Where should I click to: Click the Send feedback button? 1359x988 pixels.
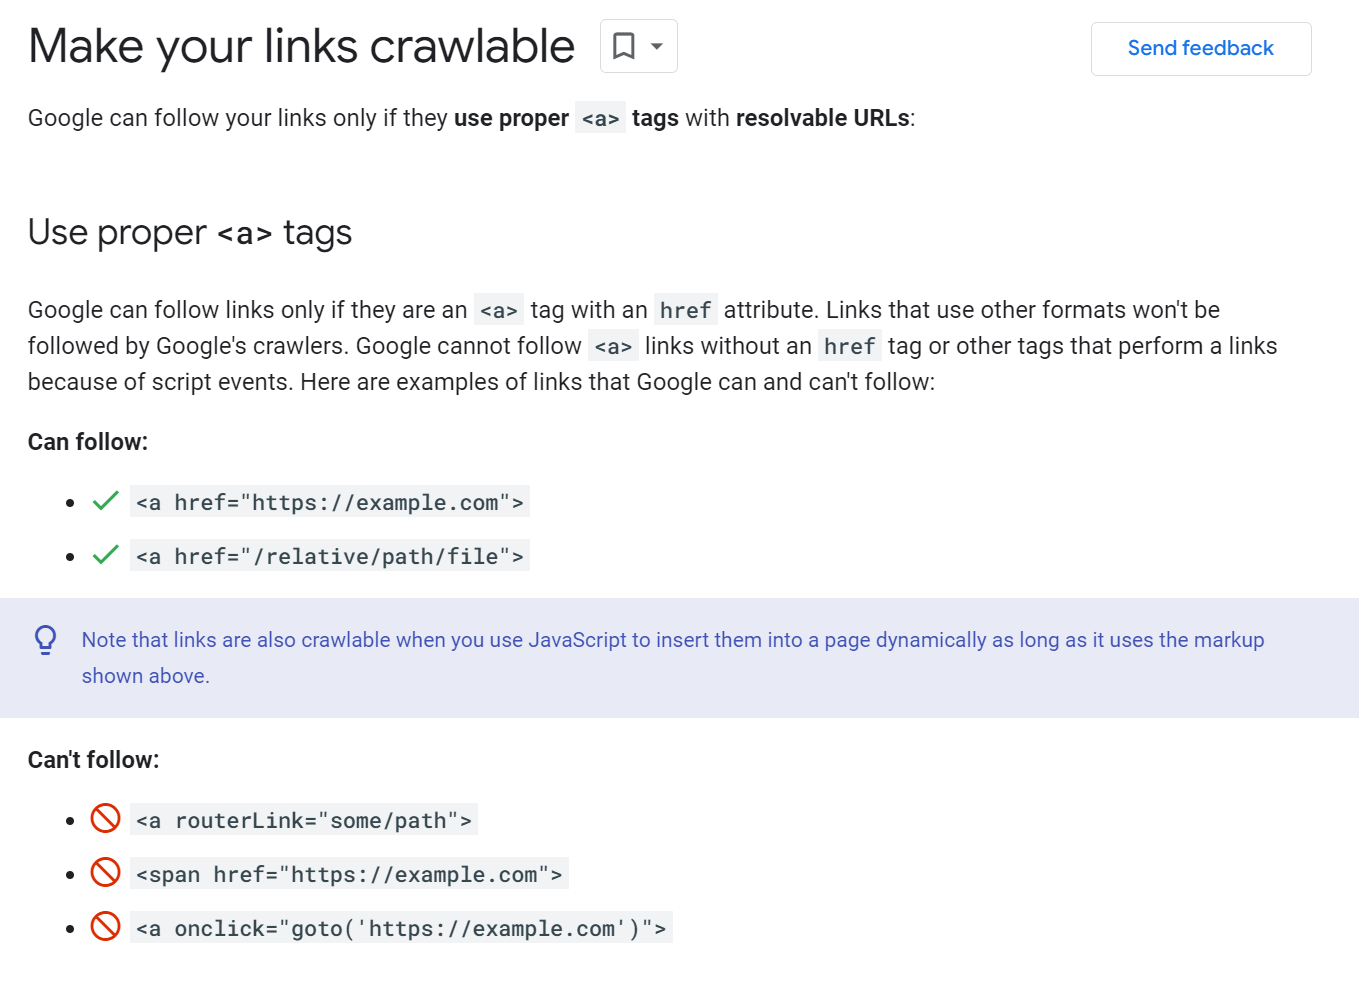[x=1200, y=48]
